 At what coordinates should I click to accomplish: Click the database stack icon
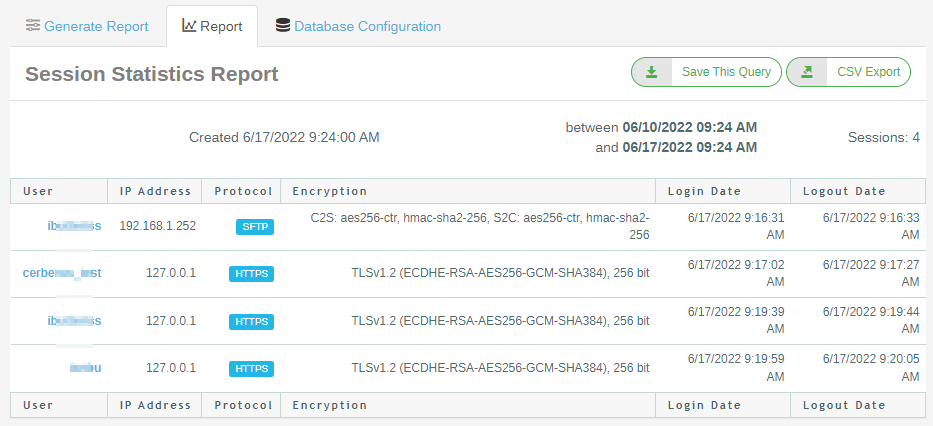pyautogui.click(x=283, y=25)
